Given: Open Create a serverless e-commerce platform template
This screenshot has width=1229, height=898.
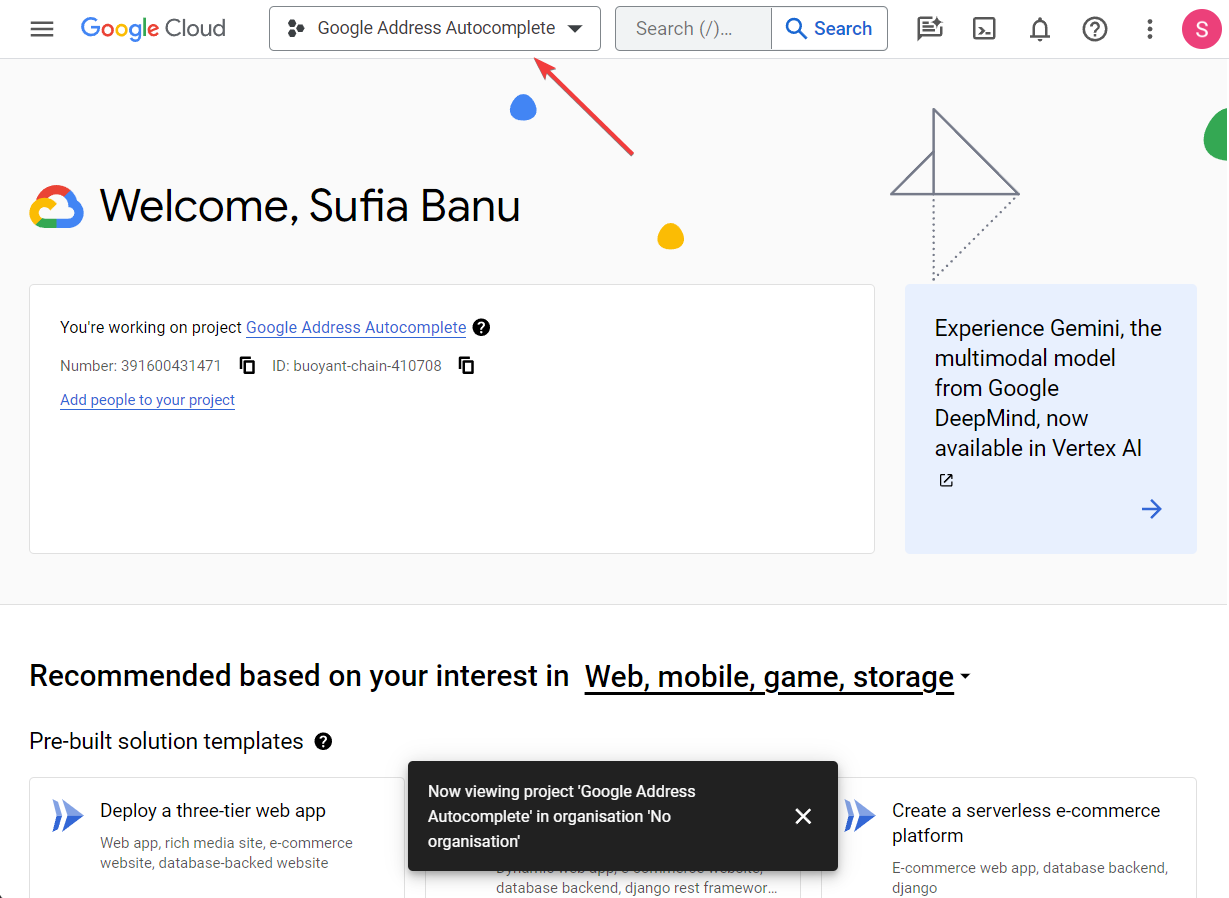Looking at the screenshot, I should point(1009,837).
